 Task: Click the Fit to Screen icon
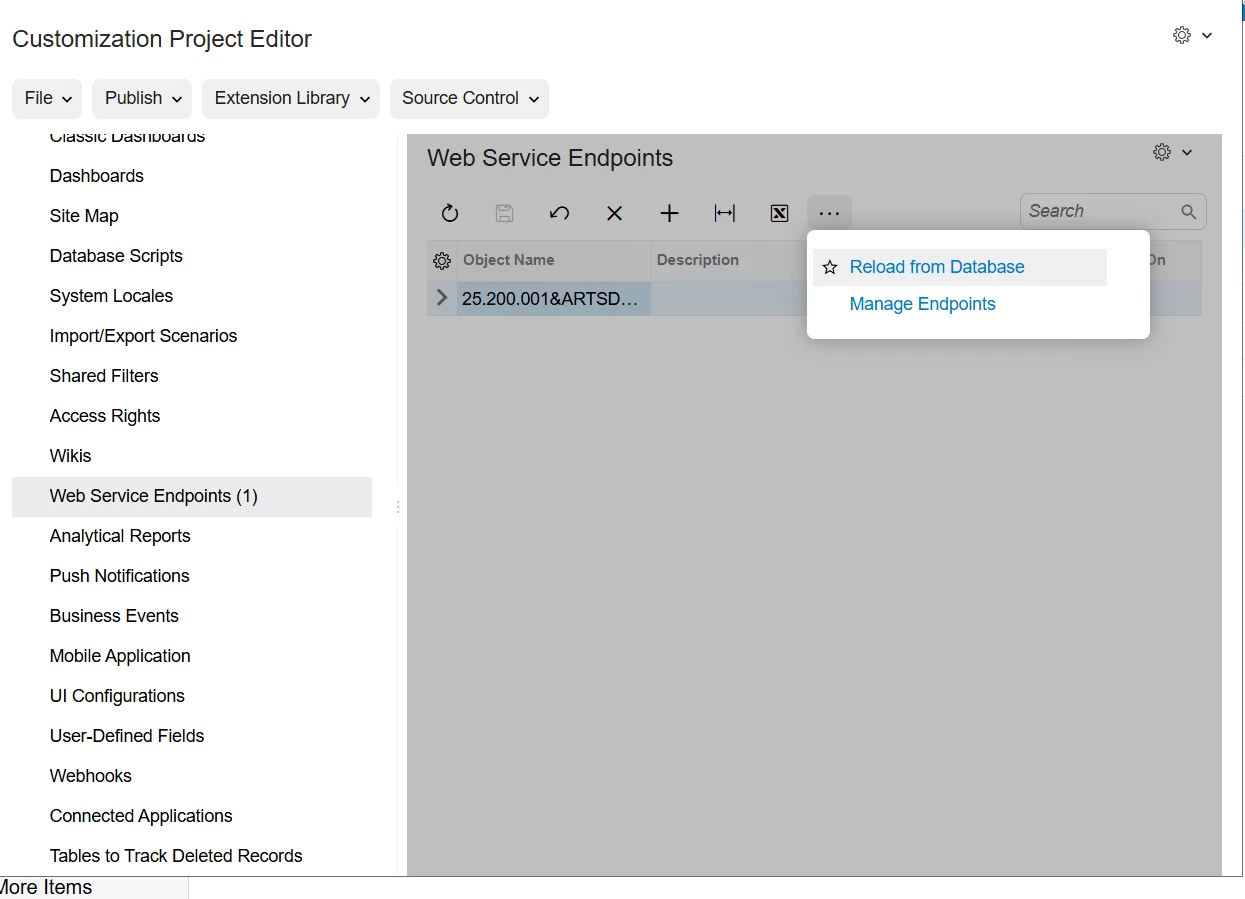pyautogui.click(x=725, y=213)
